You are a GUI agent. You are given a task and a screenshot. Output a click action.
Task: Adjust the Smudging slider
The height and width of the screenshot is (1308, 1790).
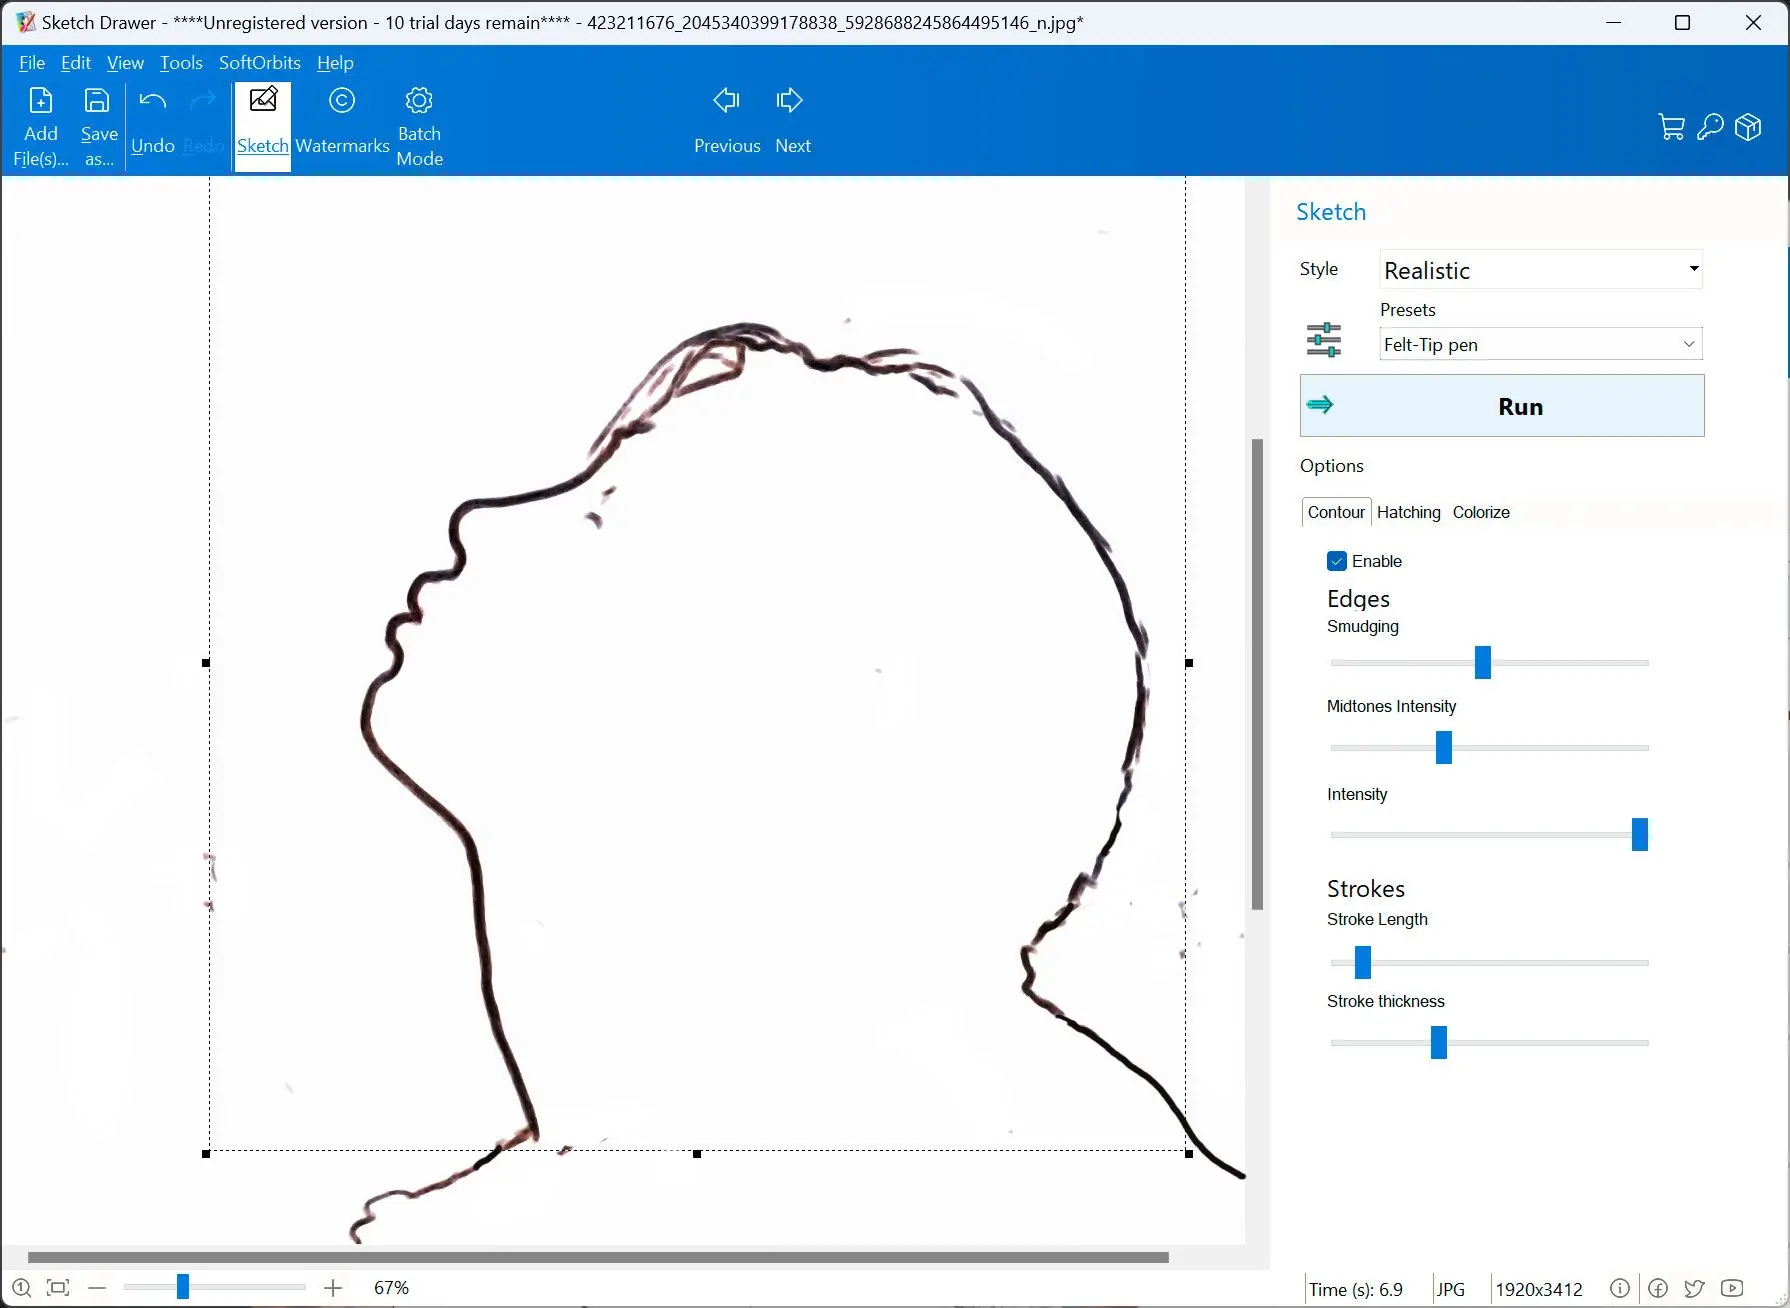pos(1483,662)
